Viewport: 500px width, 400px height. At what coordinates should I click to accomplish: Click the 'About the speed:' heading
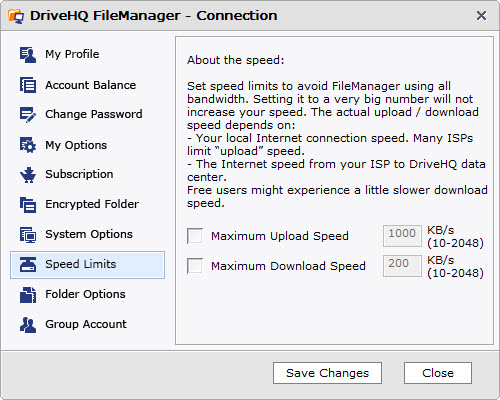point(236,60)
